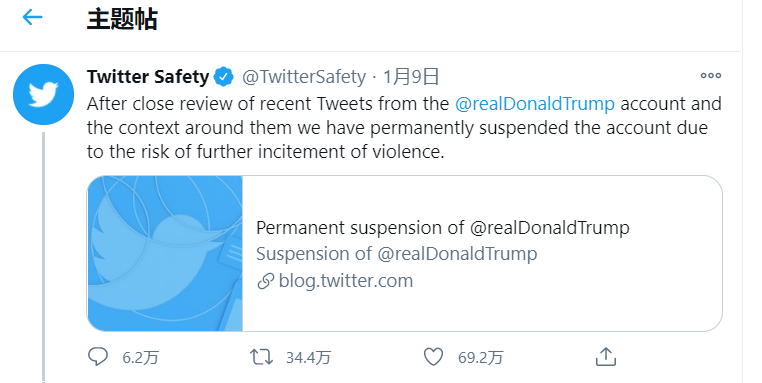Click the card's blue bird thumbnail image
Image resolution: width=762 pixels, height=383 pixels.
click(x=165, y=254)
